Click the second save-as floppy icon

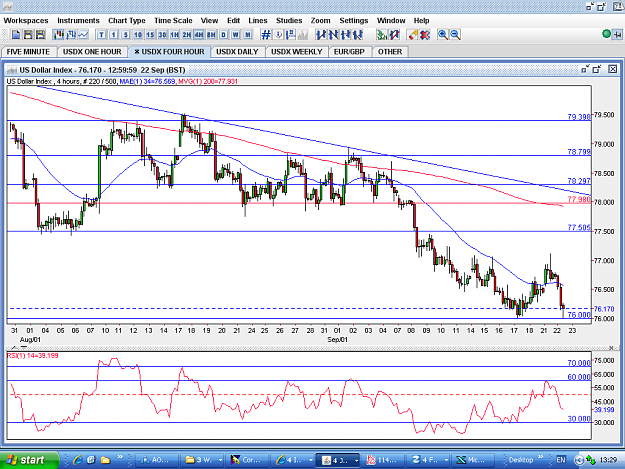40,35
